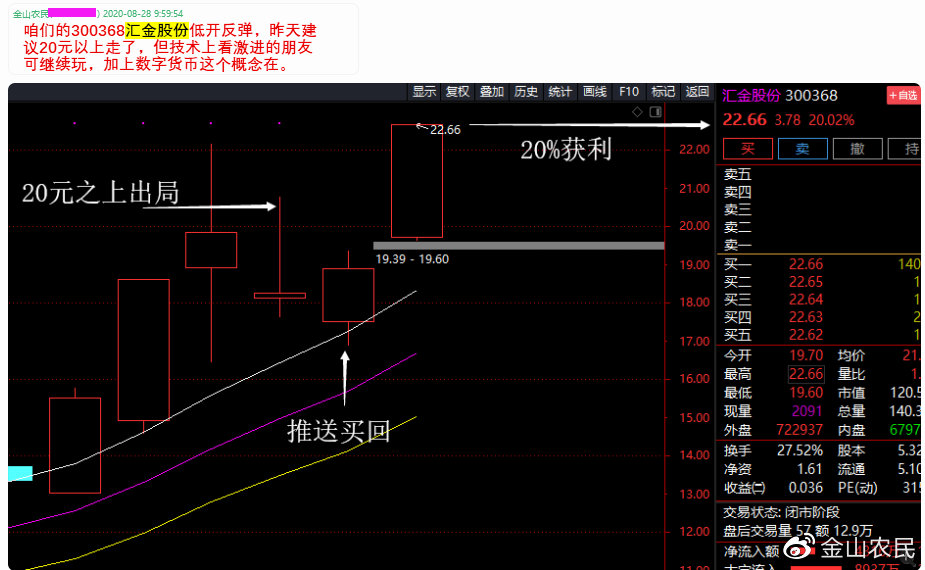Click the 显示 toolbar item

click(424, 92)
